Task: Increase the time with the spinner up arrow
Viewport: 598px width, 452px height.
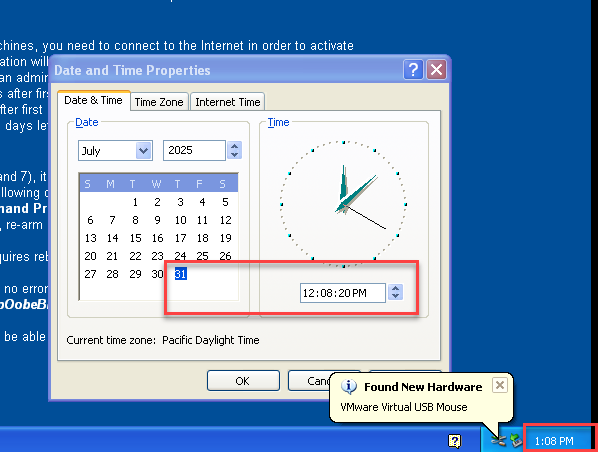Action: tap(395, 289)
